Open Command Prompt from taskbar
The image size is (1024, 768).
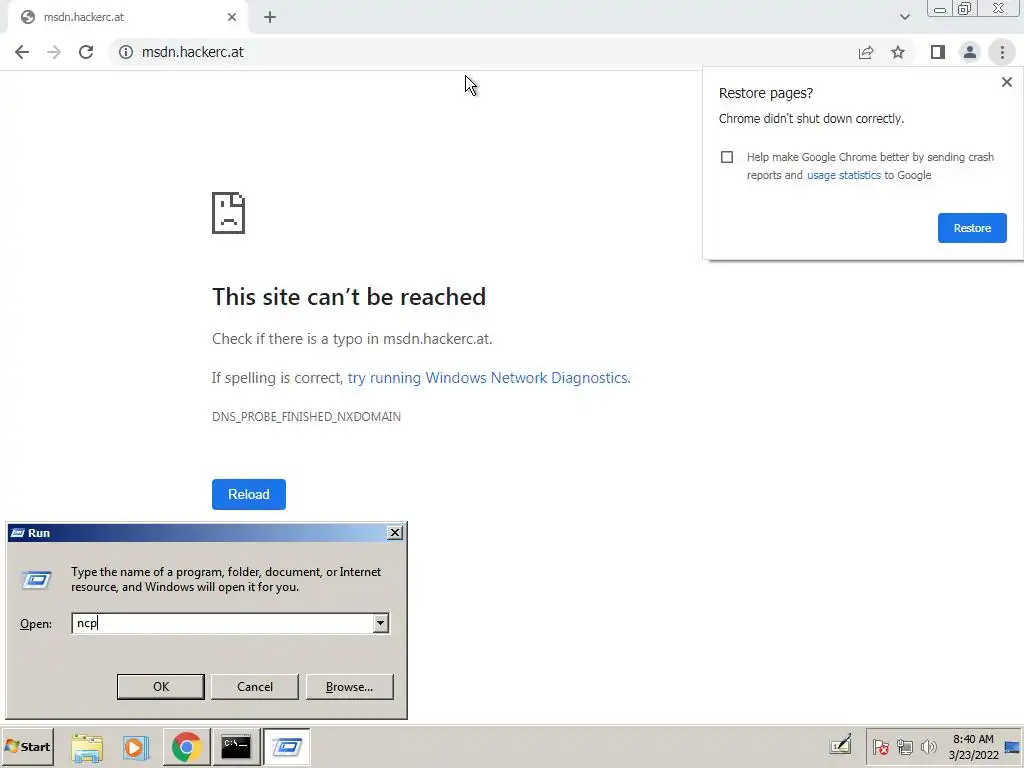coord(236,747)
